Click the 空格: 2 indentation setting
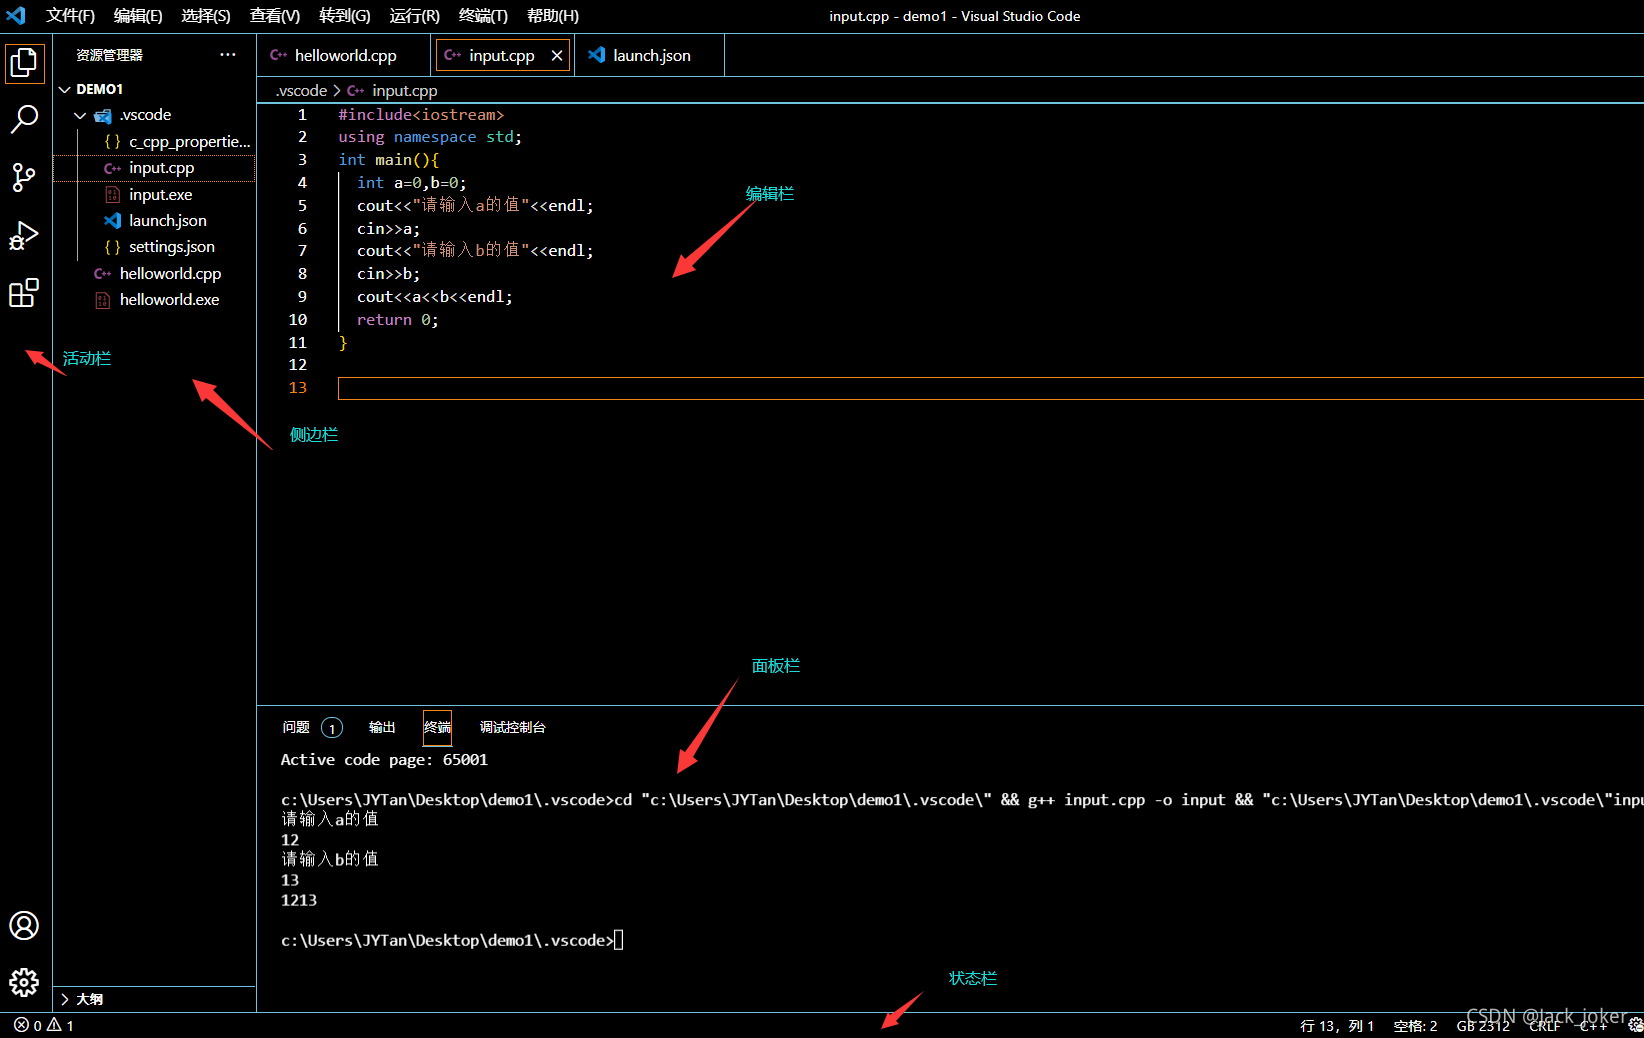 (x=1415, y=1025)
